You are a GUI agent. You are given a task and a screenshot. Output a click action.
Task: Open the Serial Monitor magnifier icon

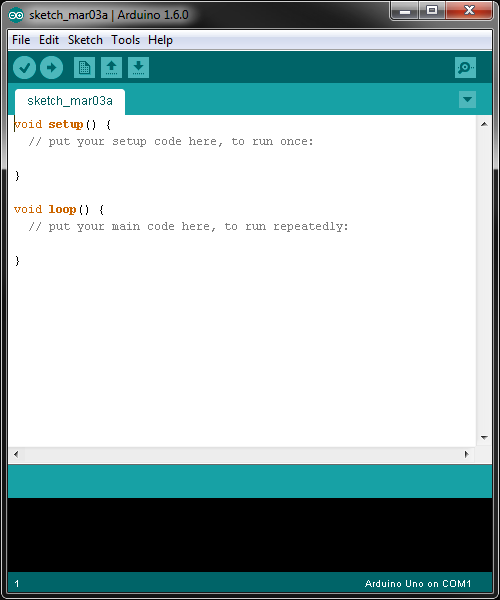click(466, 68)
